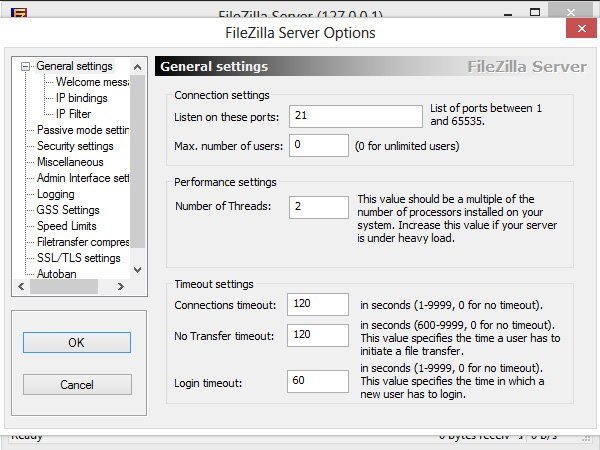Open the Welcome message settings page
This screenshot has height=450, width=600.
92,82
